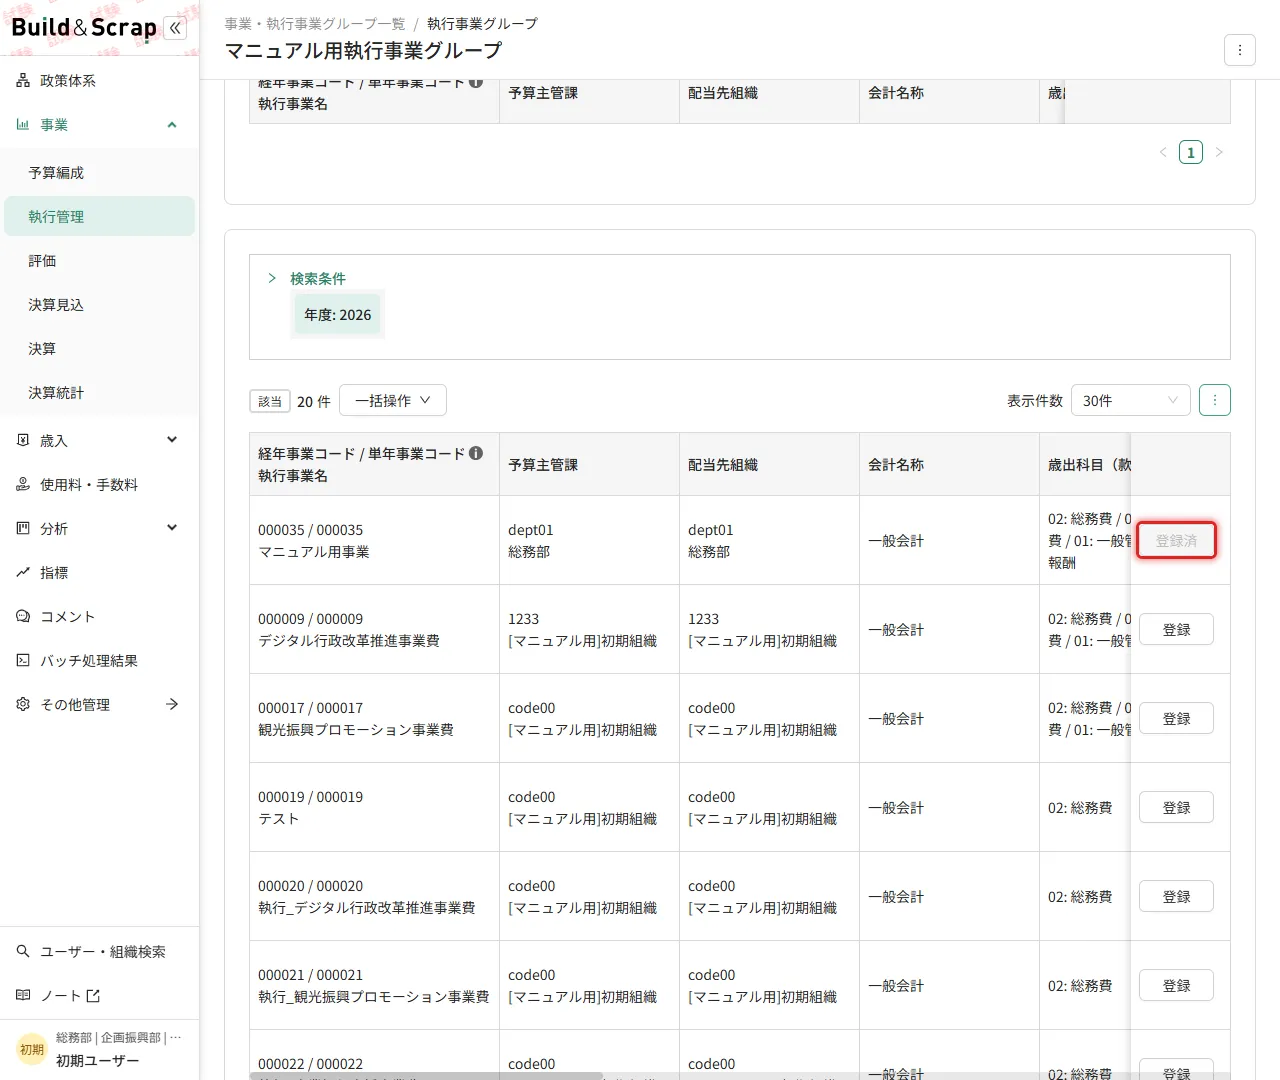Click the 執行事業グループ breadcrumb
Viewport: 1280px width, 1080px height.
pos(482,24)
